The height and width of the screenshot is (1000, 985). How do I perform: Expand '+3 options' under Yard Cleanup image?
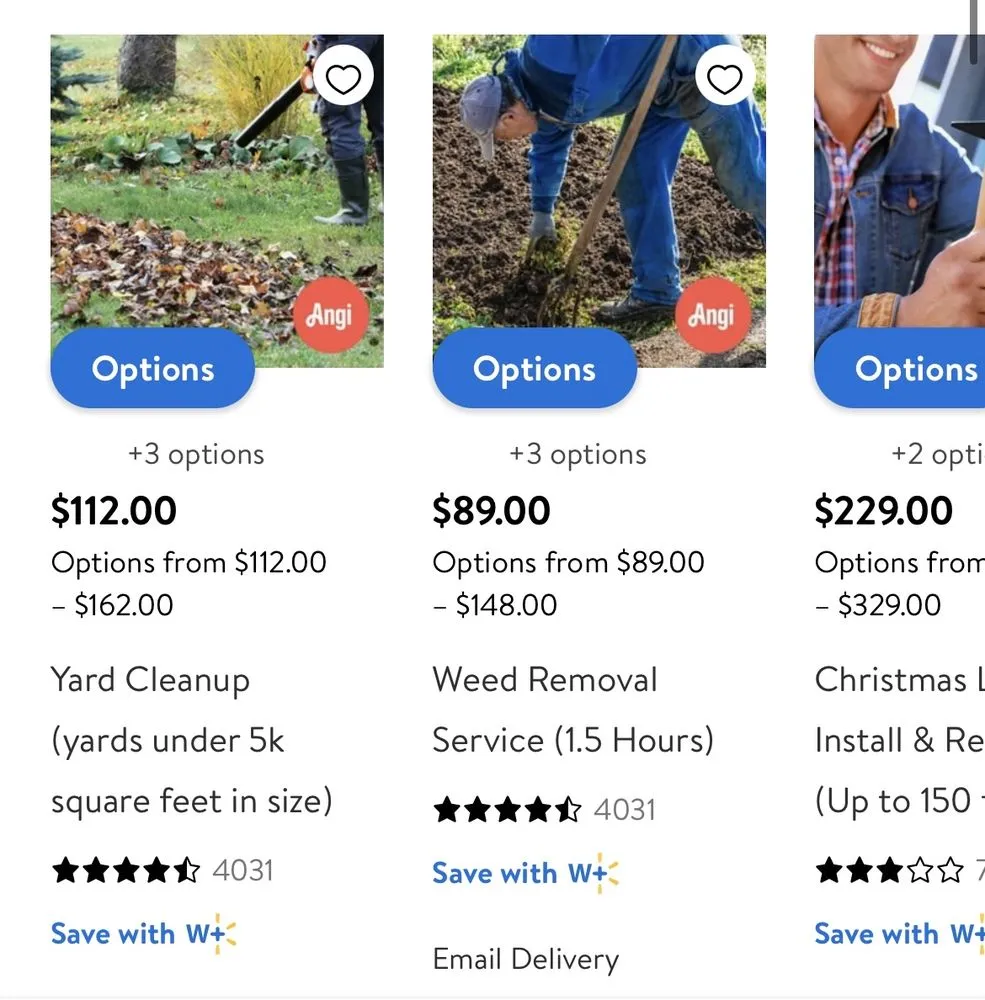click(x=196, y=454)
